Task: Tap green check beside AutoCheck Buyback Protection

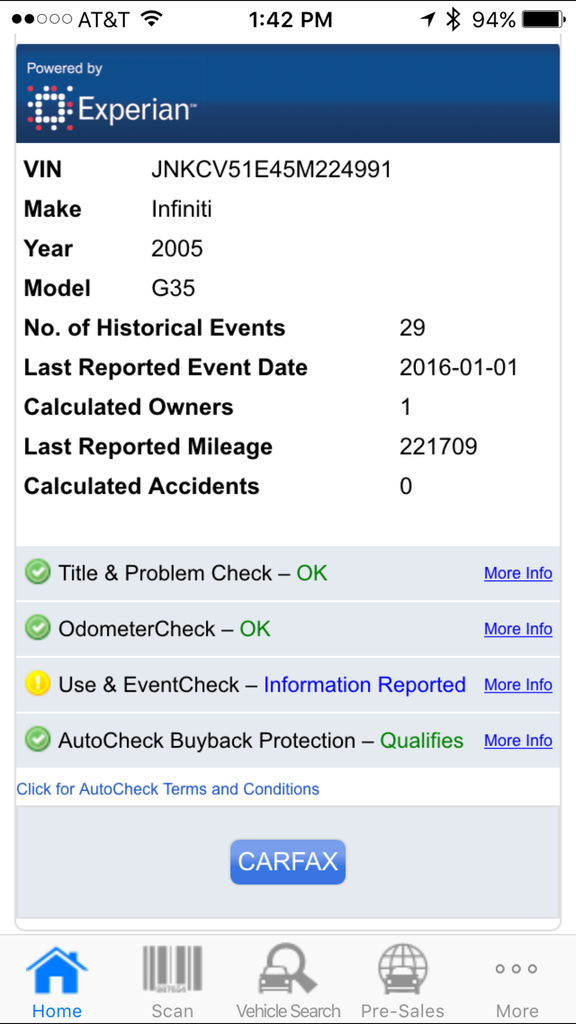Action: [x=37, y=740]
